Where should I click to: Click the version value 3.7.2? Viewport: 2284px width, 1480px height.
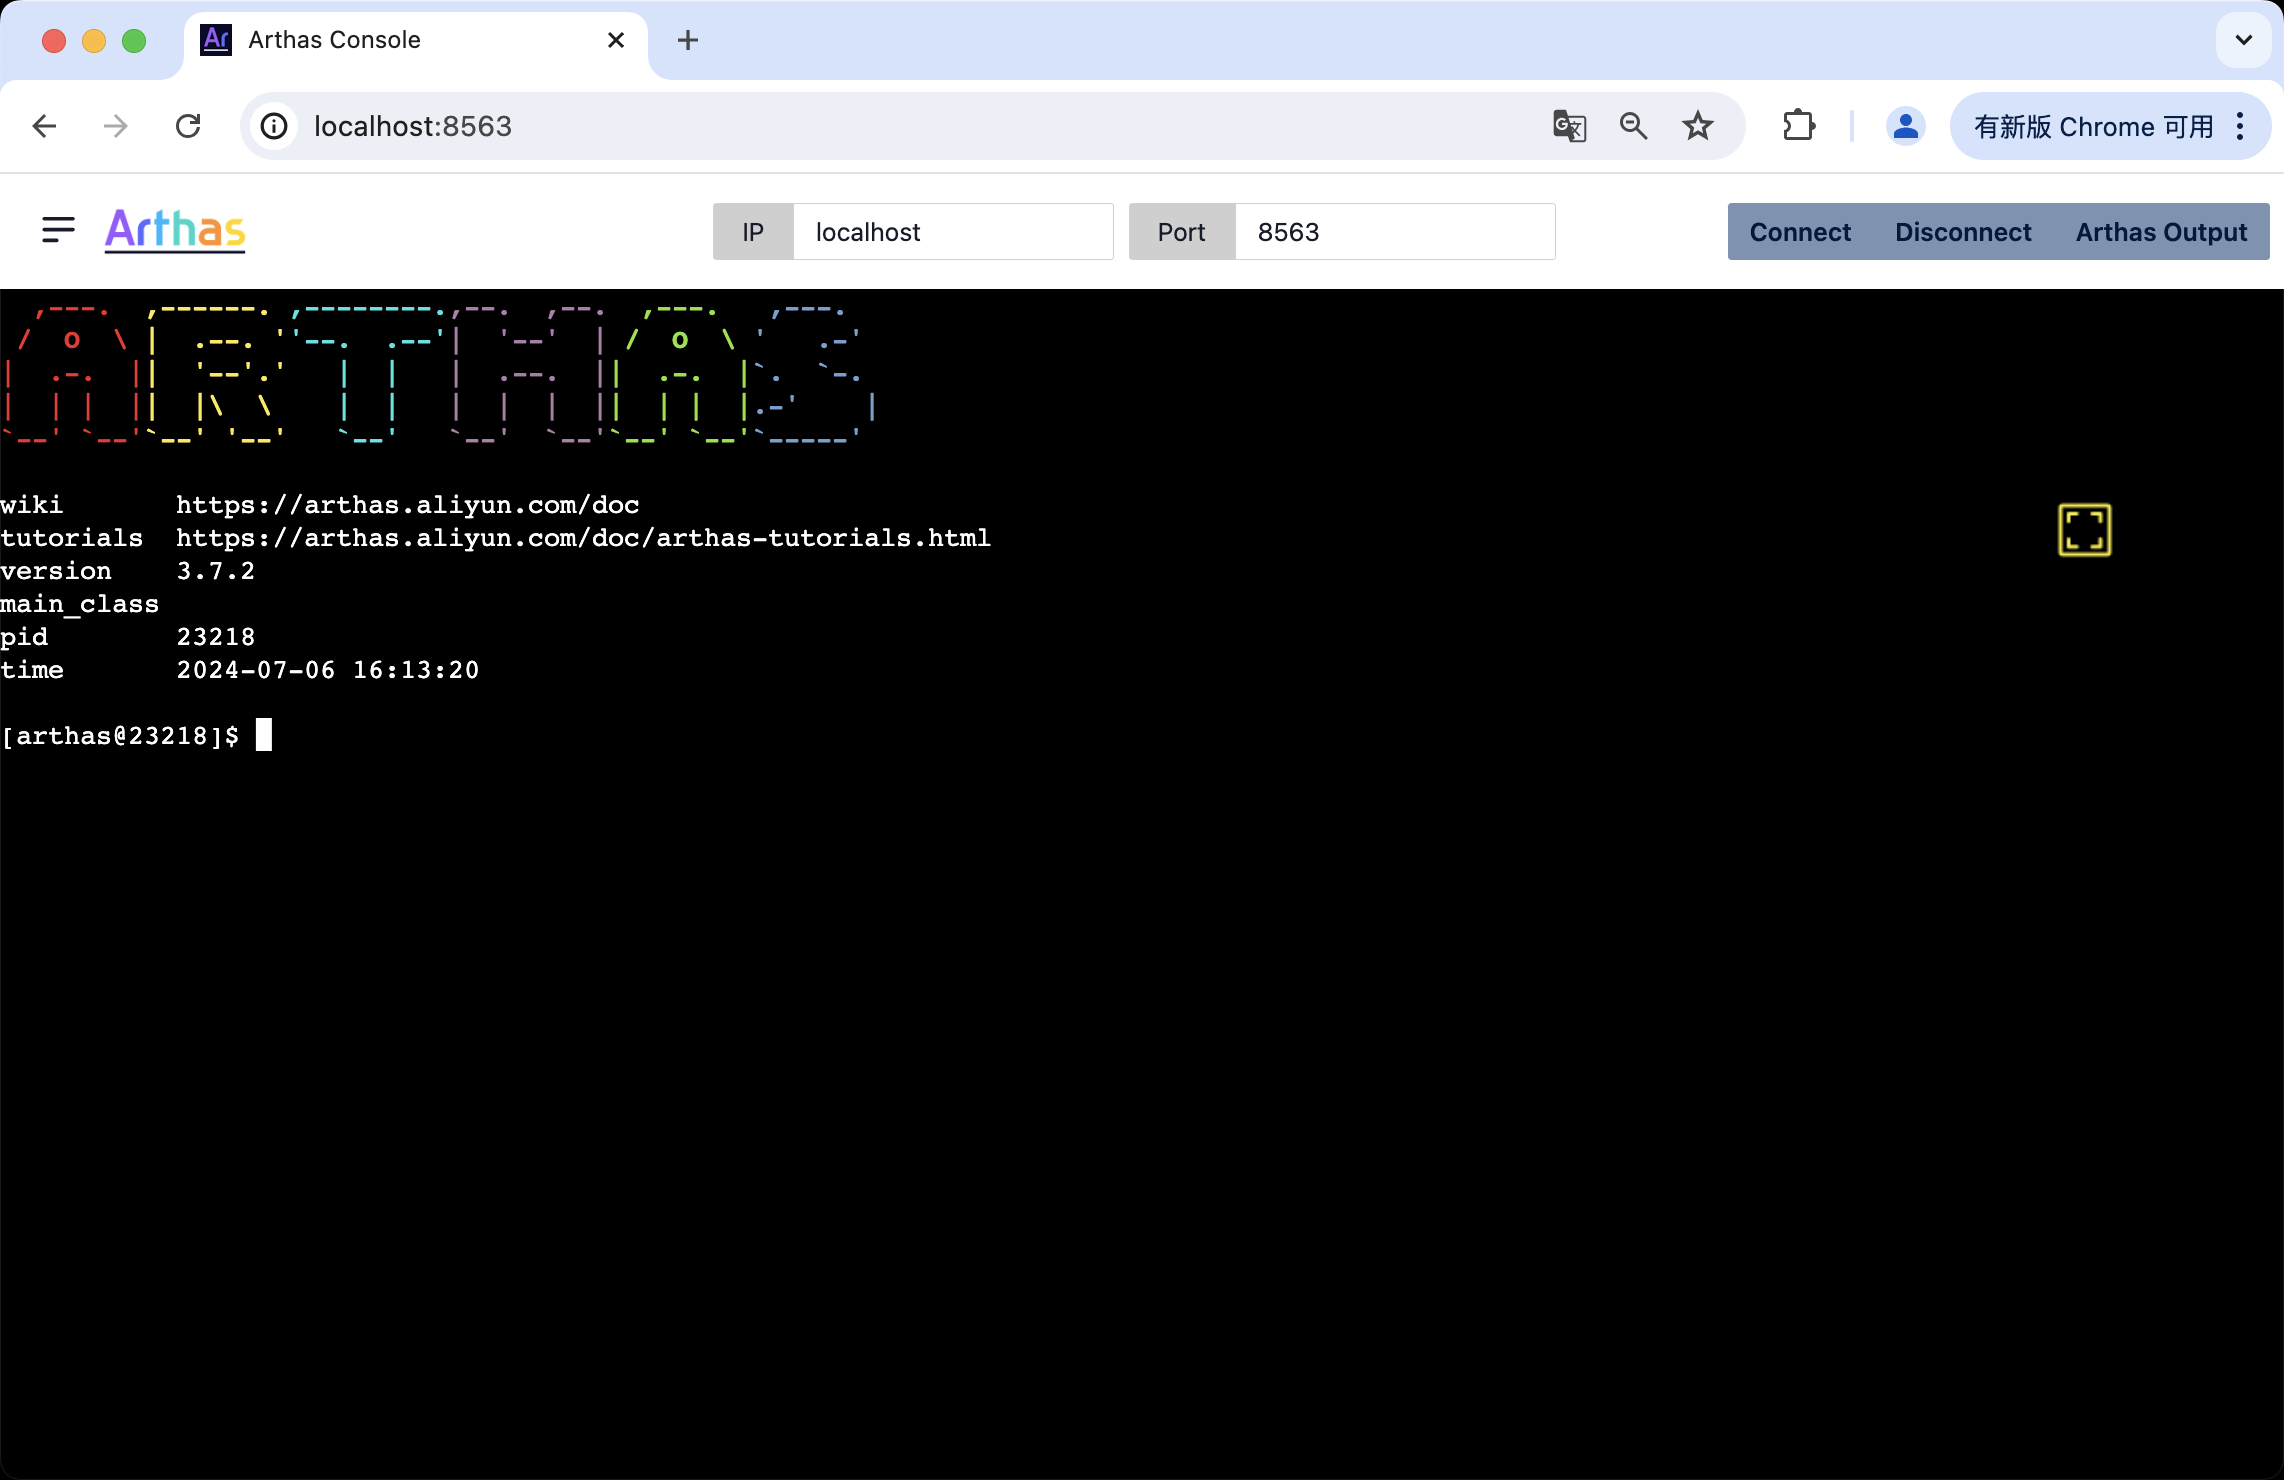point(216,571)
